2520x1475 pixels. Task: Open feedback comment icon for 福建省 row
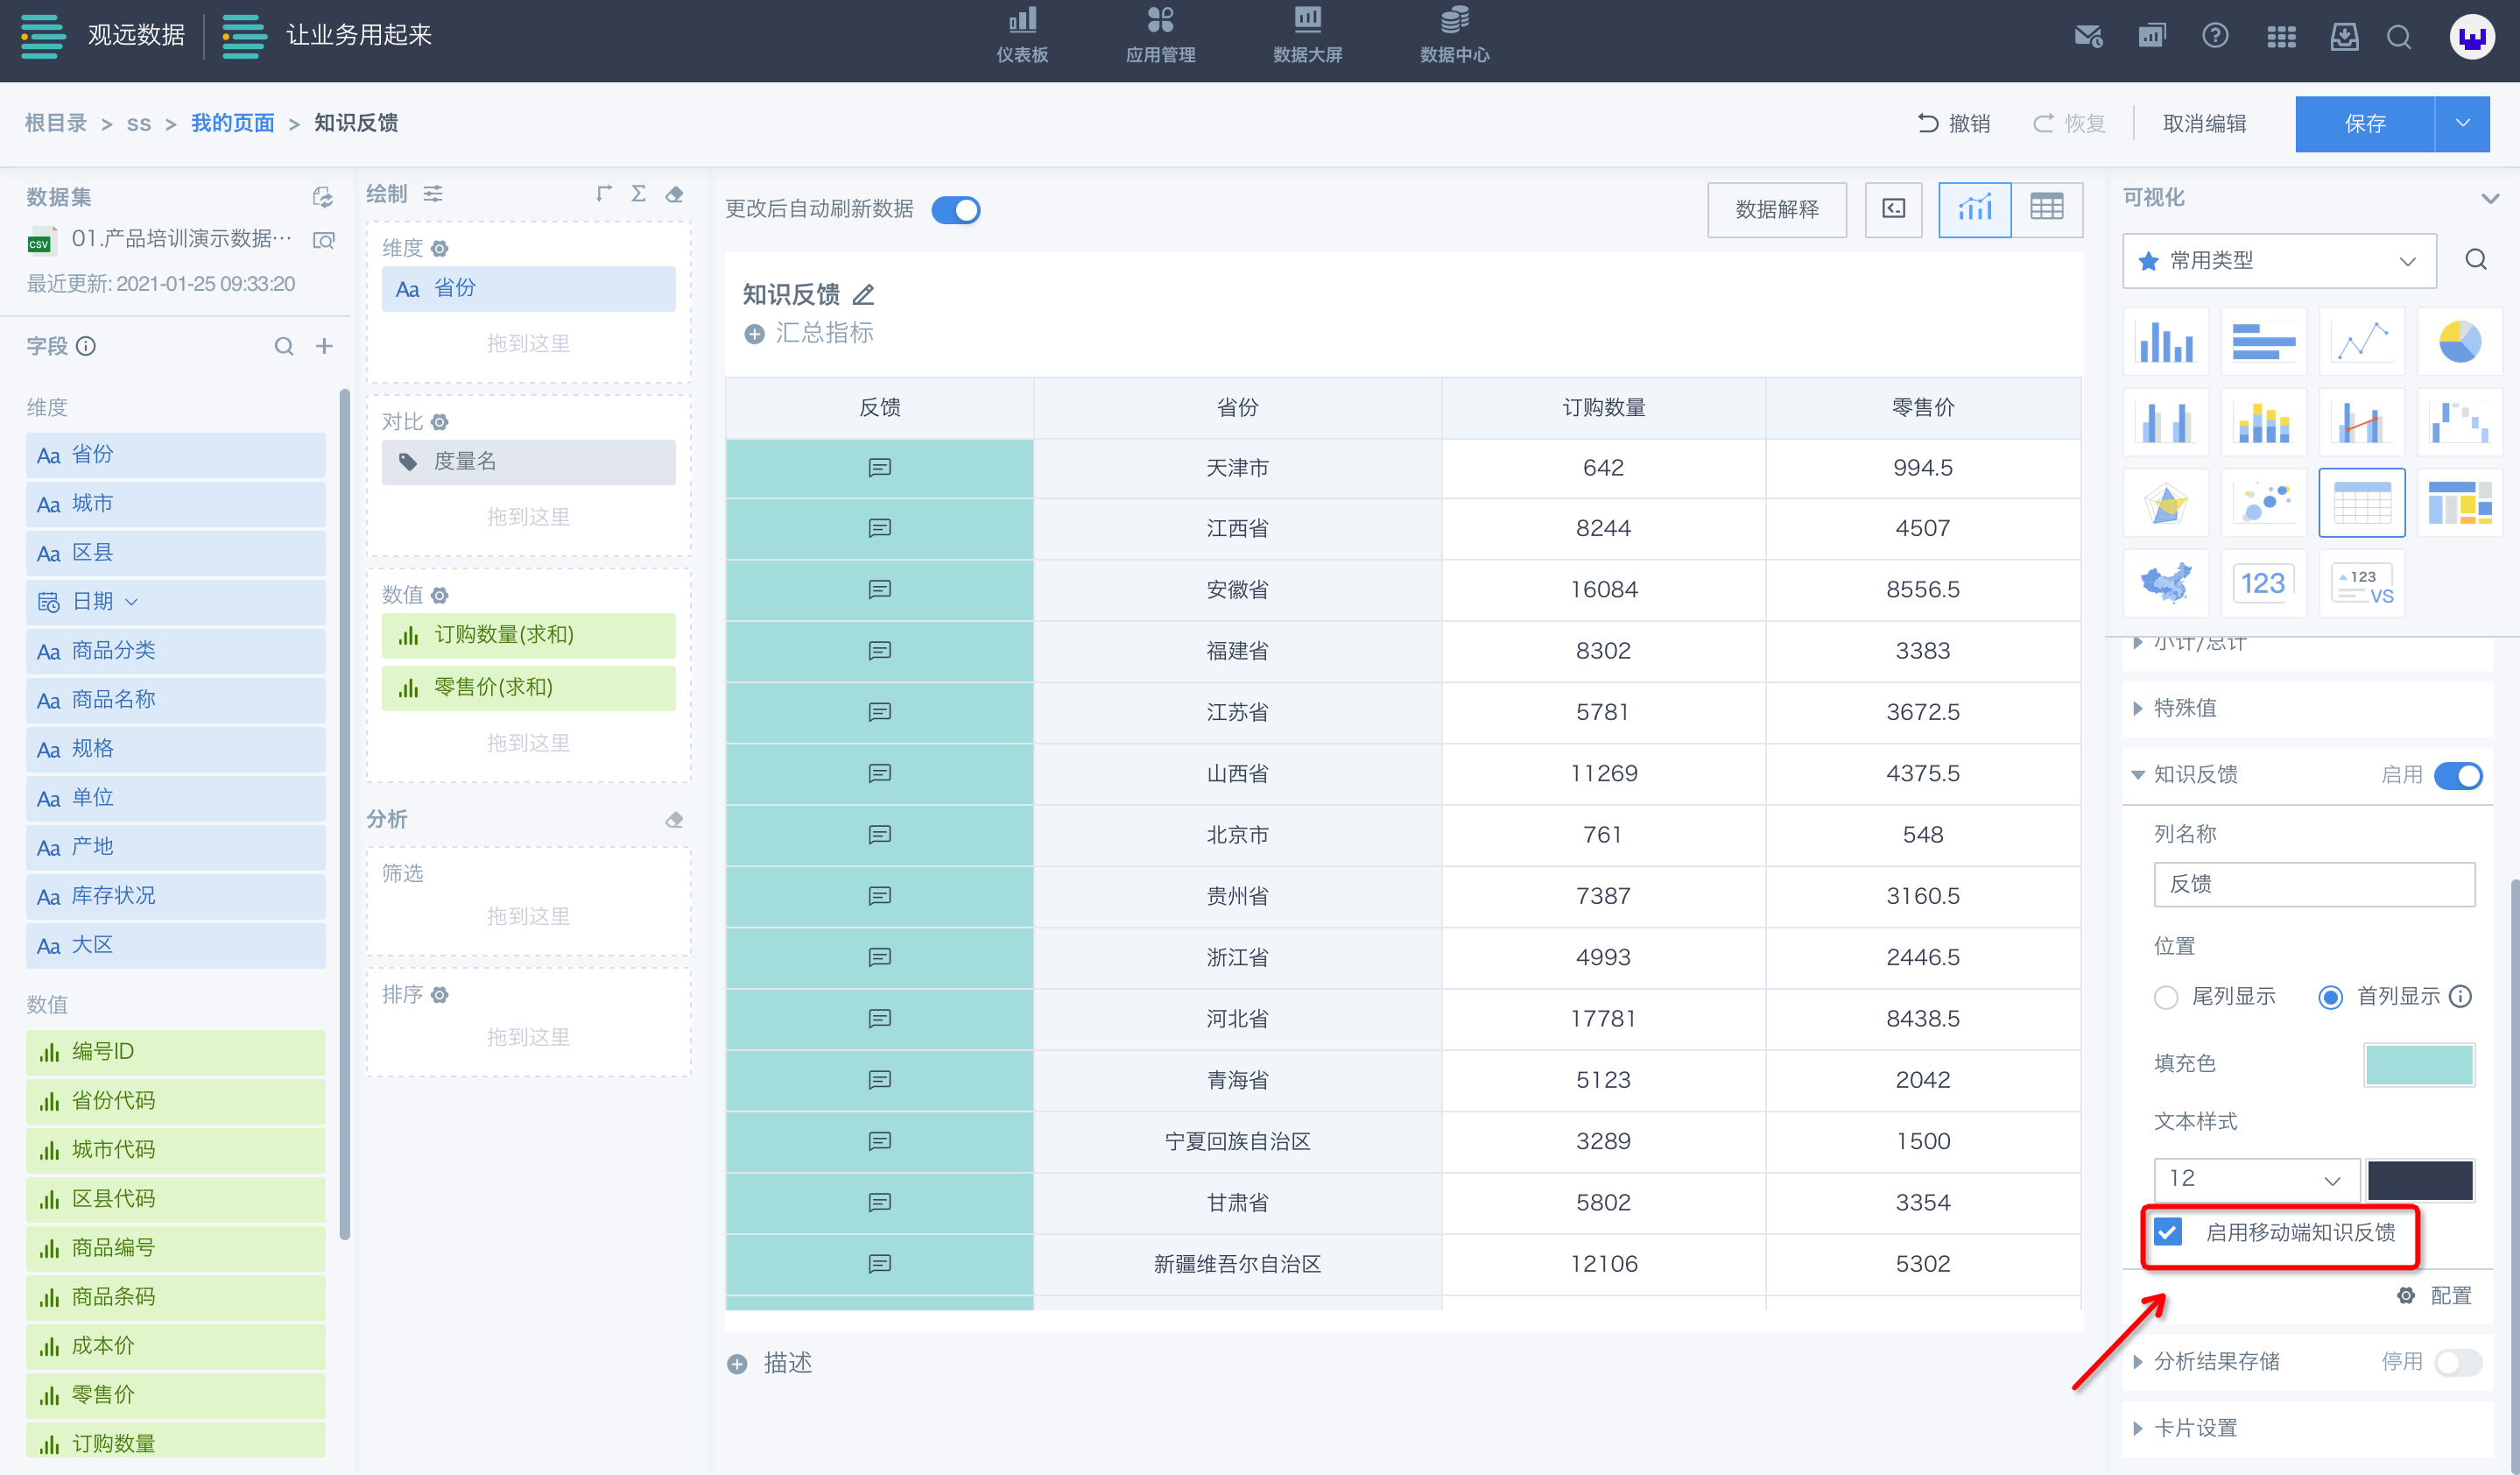pyautogui.click(x=880, y=651)
